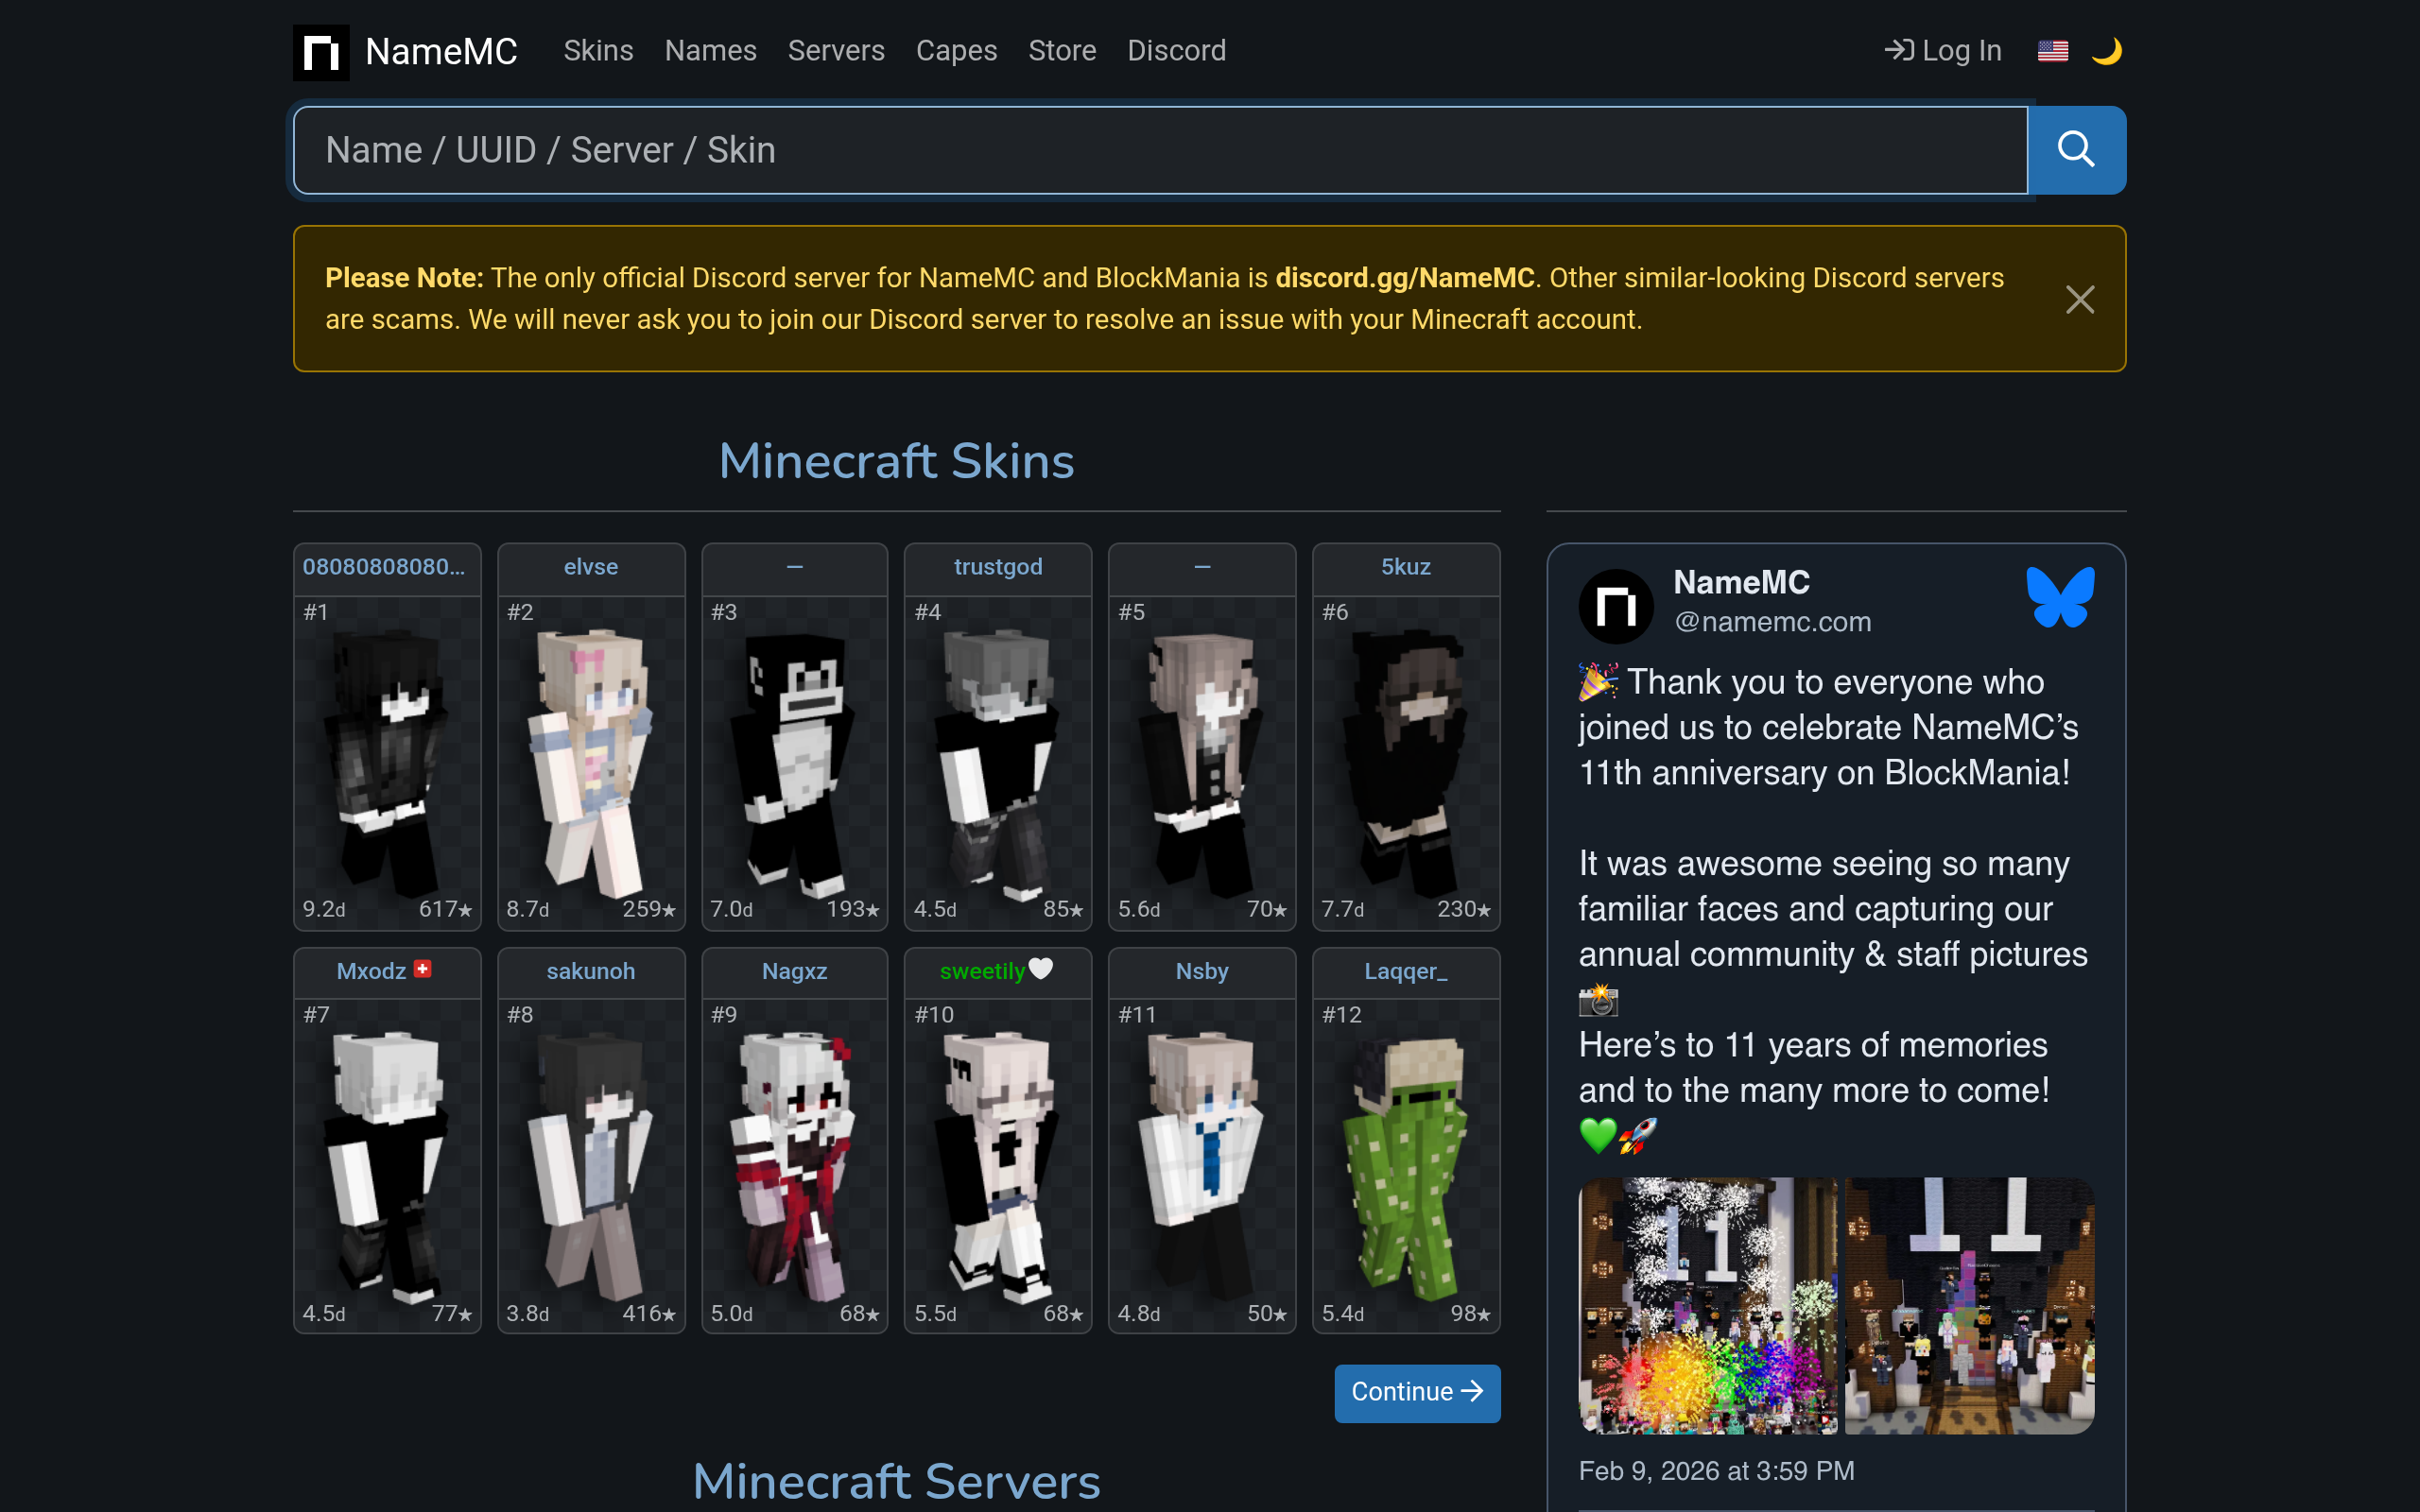Open the elvse profile link
Viewport: 2420px width, 1512px height.
[591, 567]
